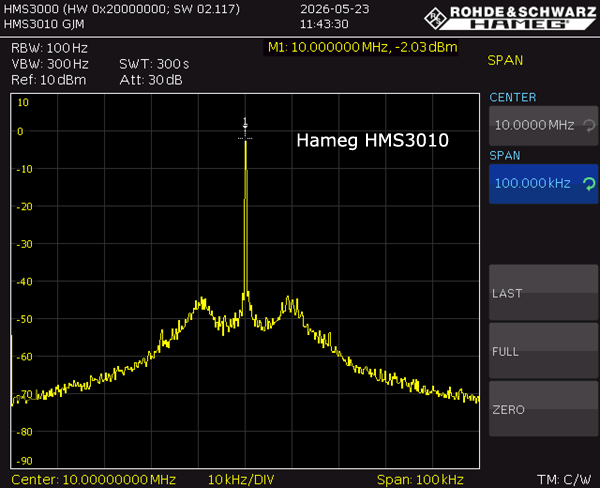Click the VBW: 300 Hz readout
Viewport: 600px width, 488px height.
(x=50, y=64)
